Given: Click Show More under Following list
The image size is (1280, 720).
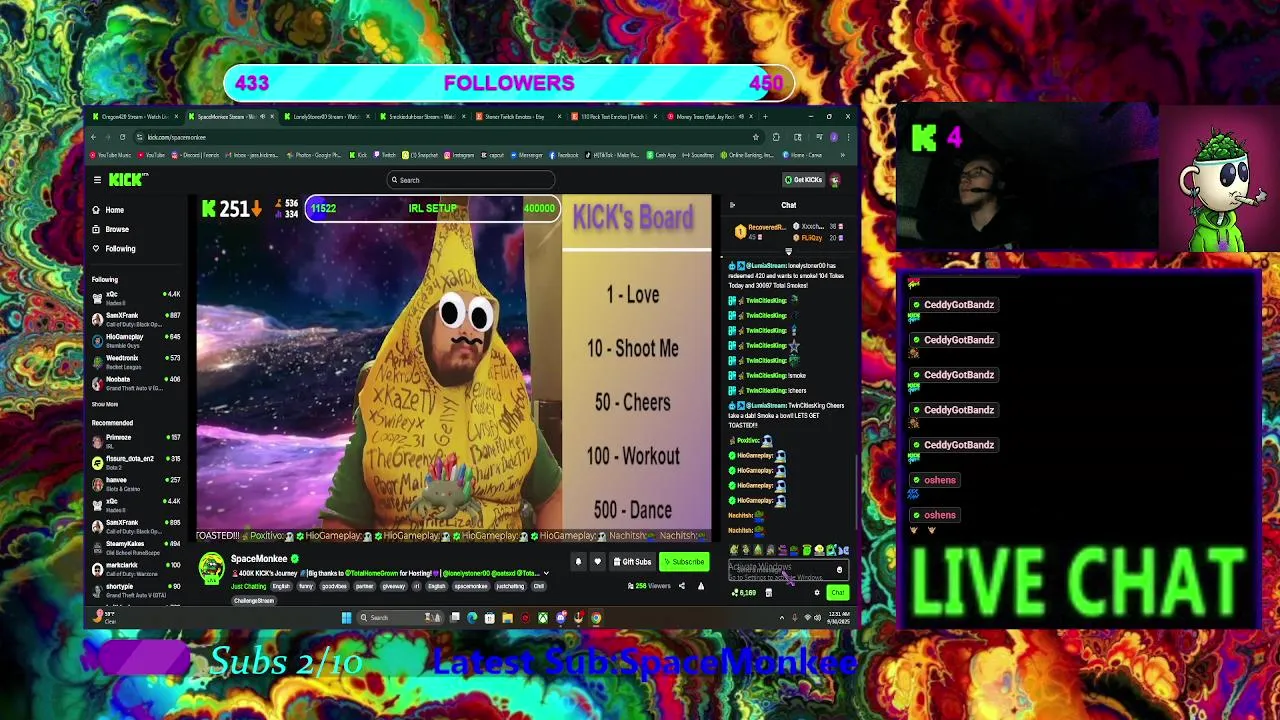Looking at the screenshot, I should click(x=105, y=404).
